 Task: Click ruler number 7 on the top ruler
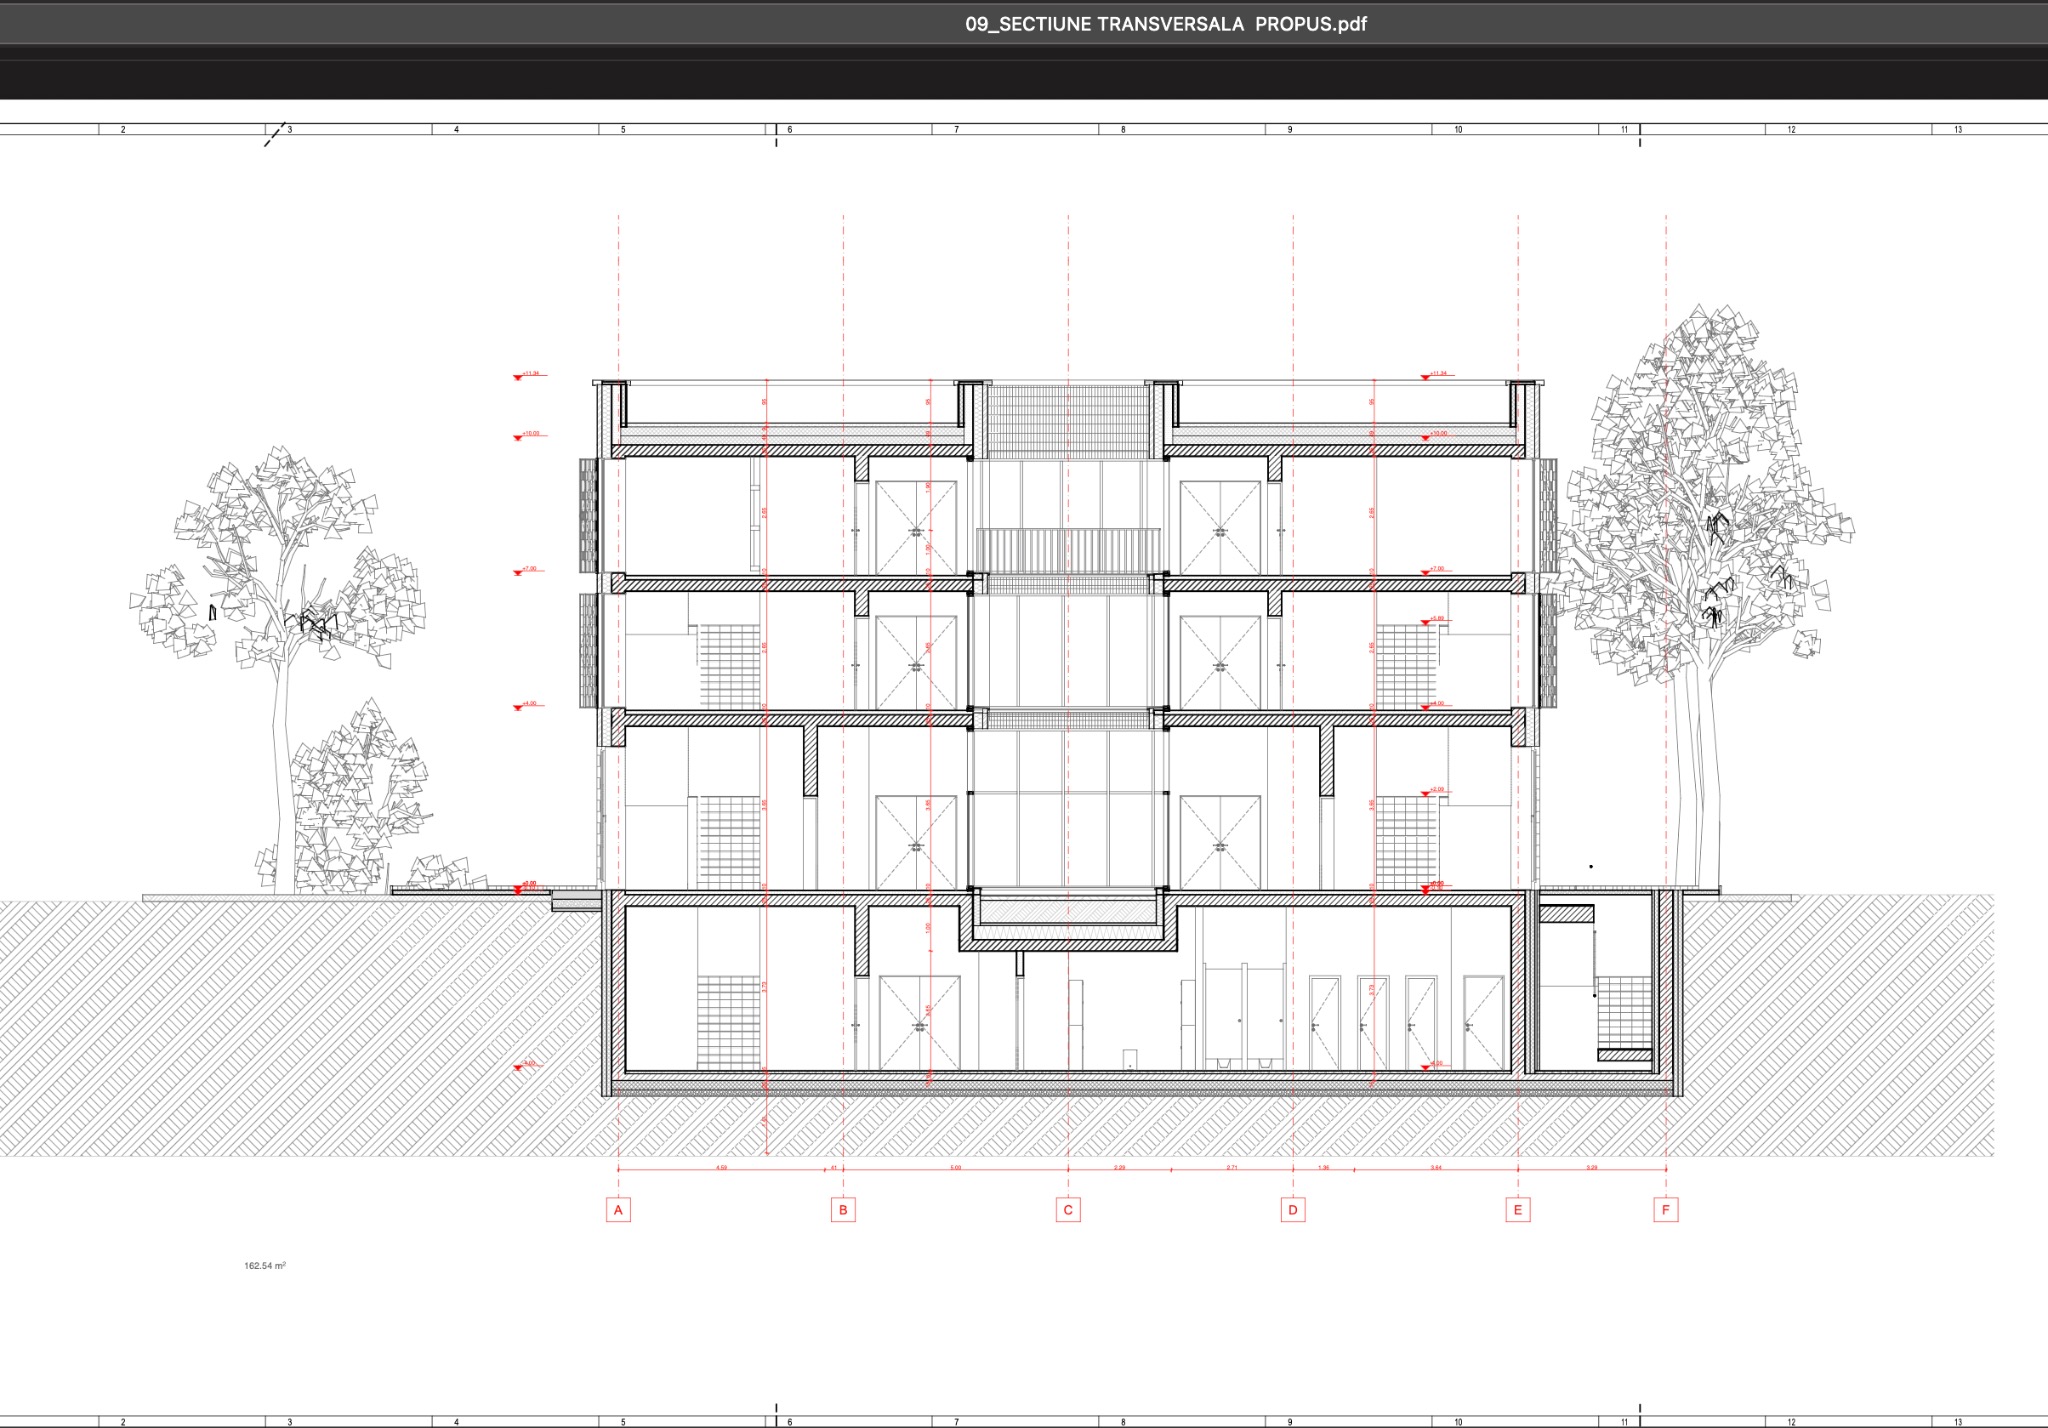click(956, 130)
